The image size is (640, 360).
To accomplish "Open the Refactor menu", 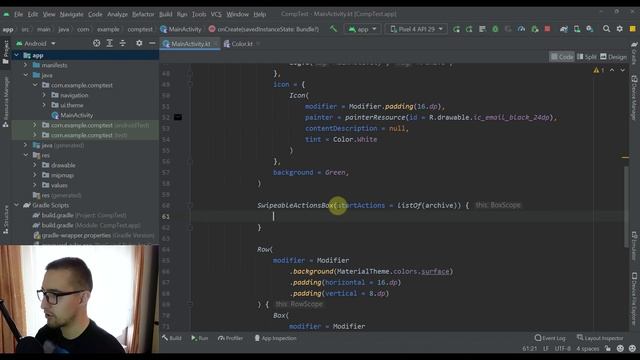I will pyautogui.click(x=143, y=14).
